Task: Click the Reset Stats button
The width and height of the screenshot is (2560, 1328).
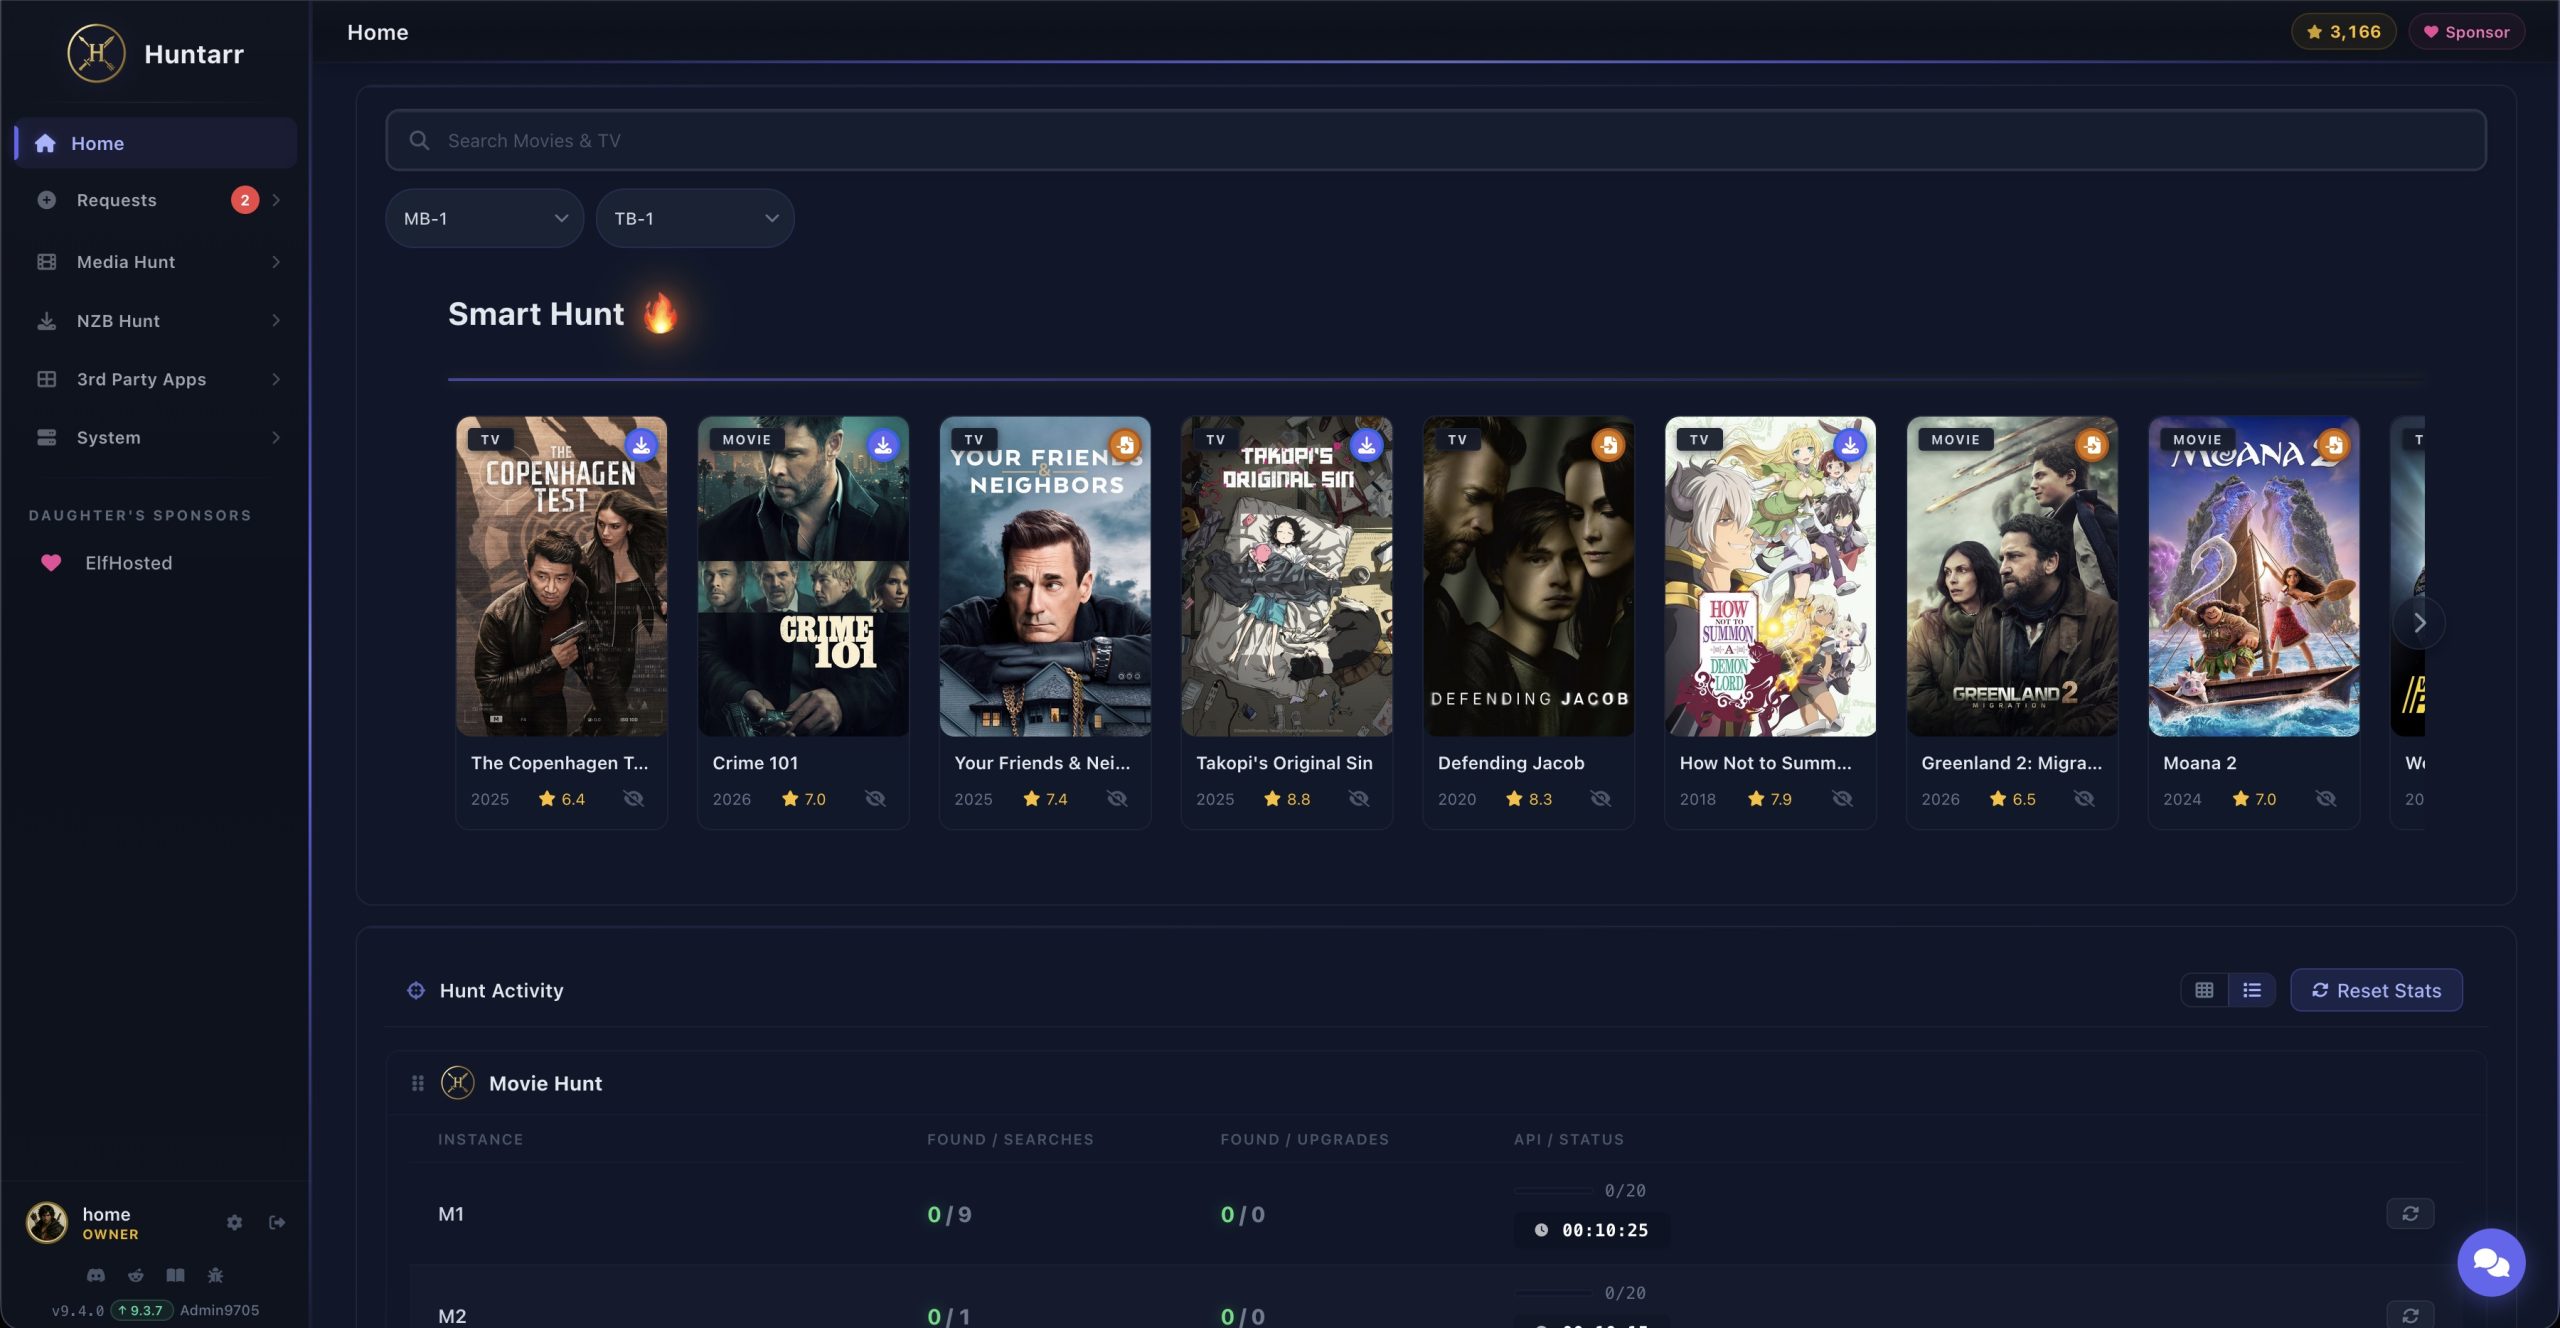Action: tap(2376, 990)
